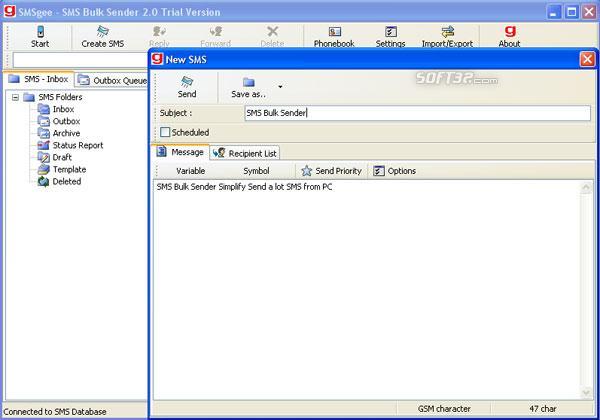Click the Save as.. folder icon
Screen dimensions: 600x420
(249, 82)
